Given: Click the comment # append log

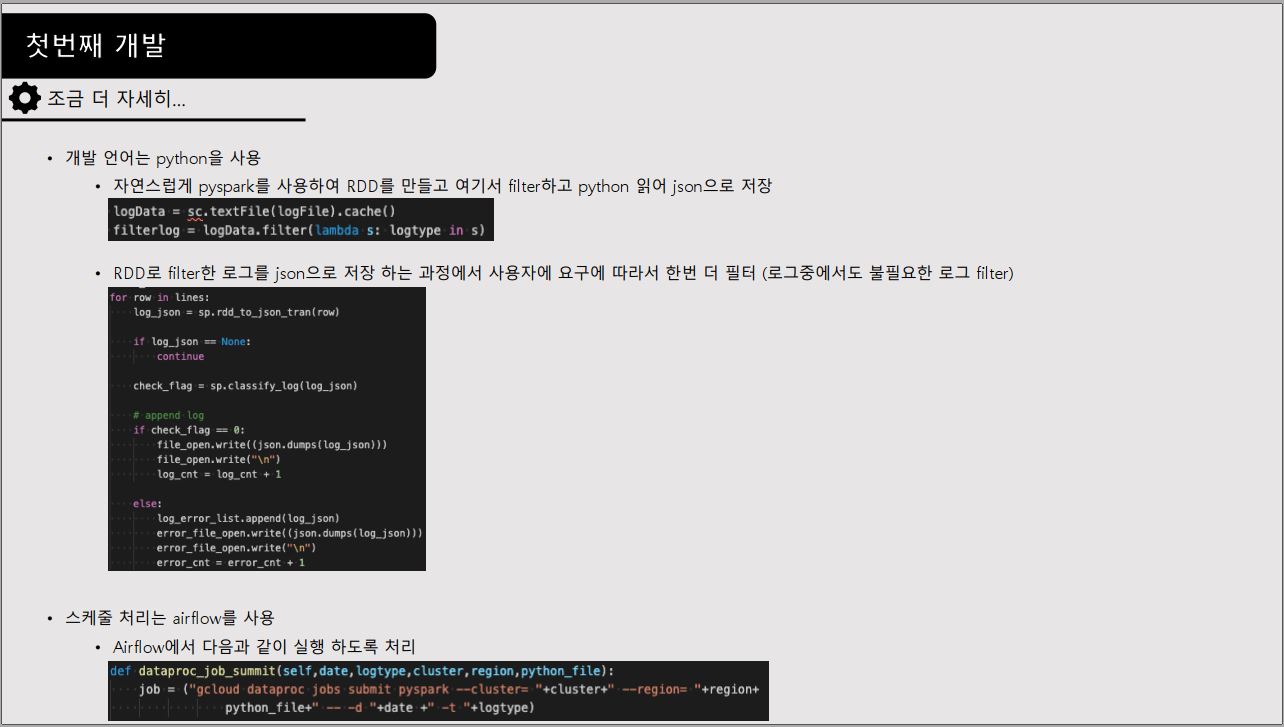Looking at the screenshot, I should (168, 415).
